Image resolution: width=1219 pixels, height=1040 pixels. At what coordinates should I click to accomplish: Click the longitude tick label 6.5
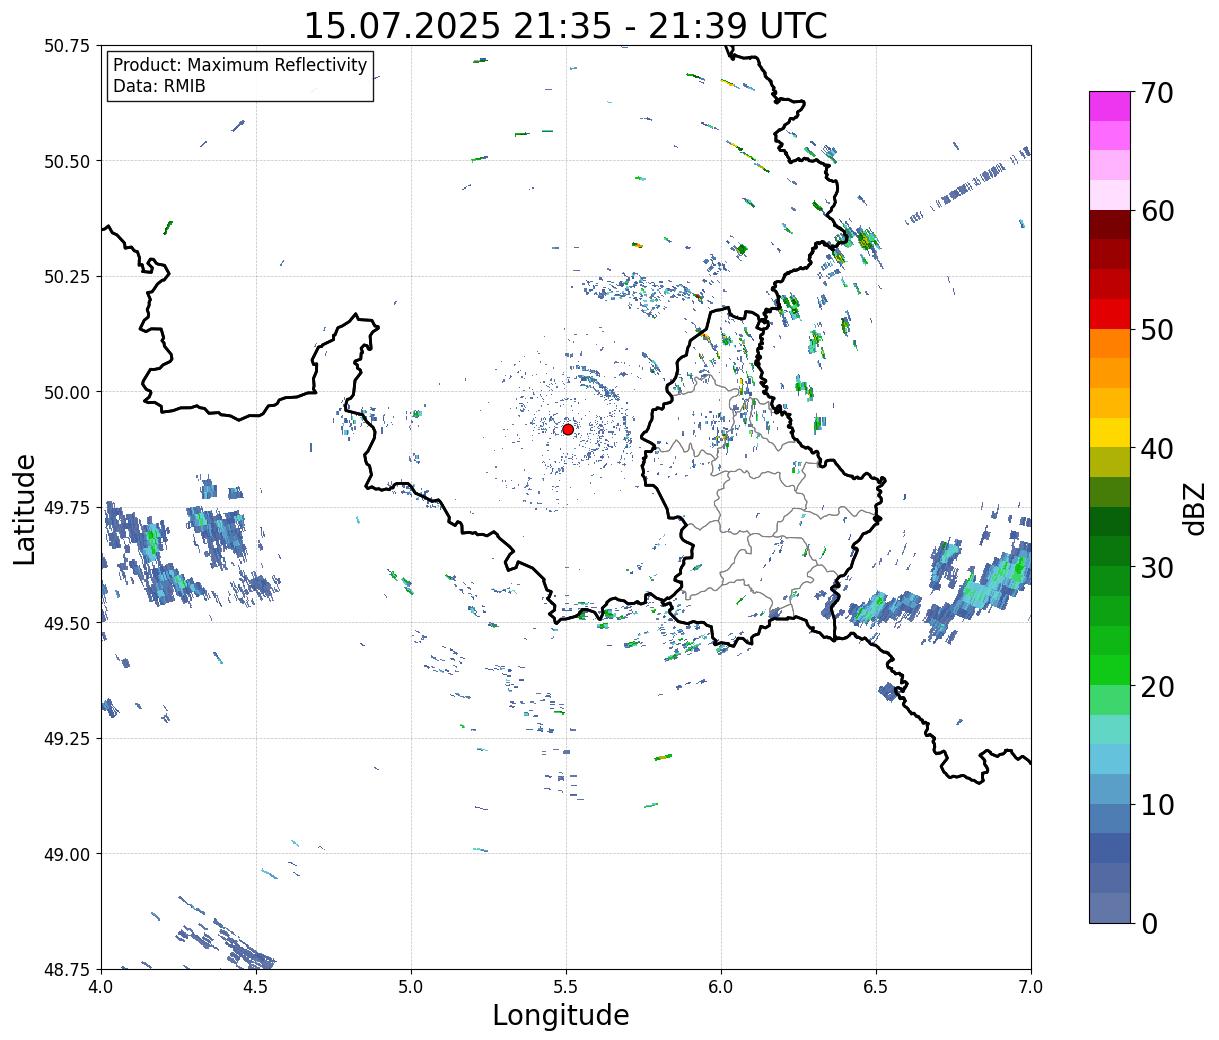tap(876, 987)
